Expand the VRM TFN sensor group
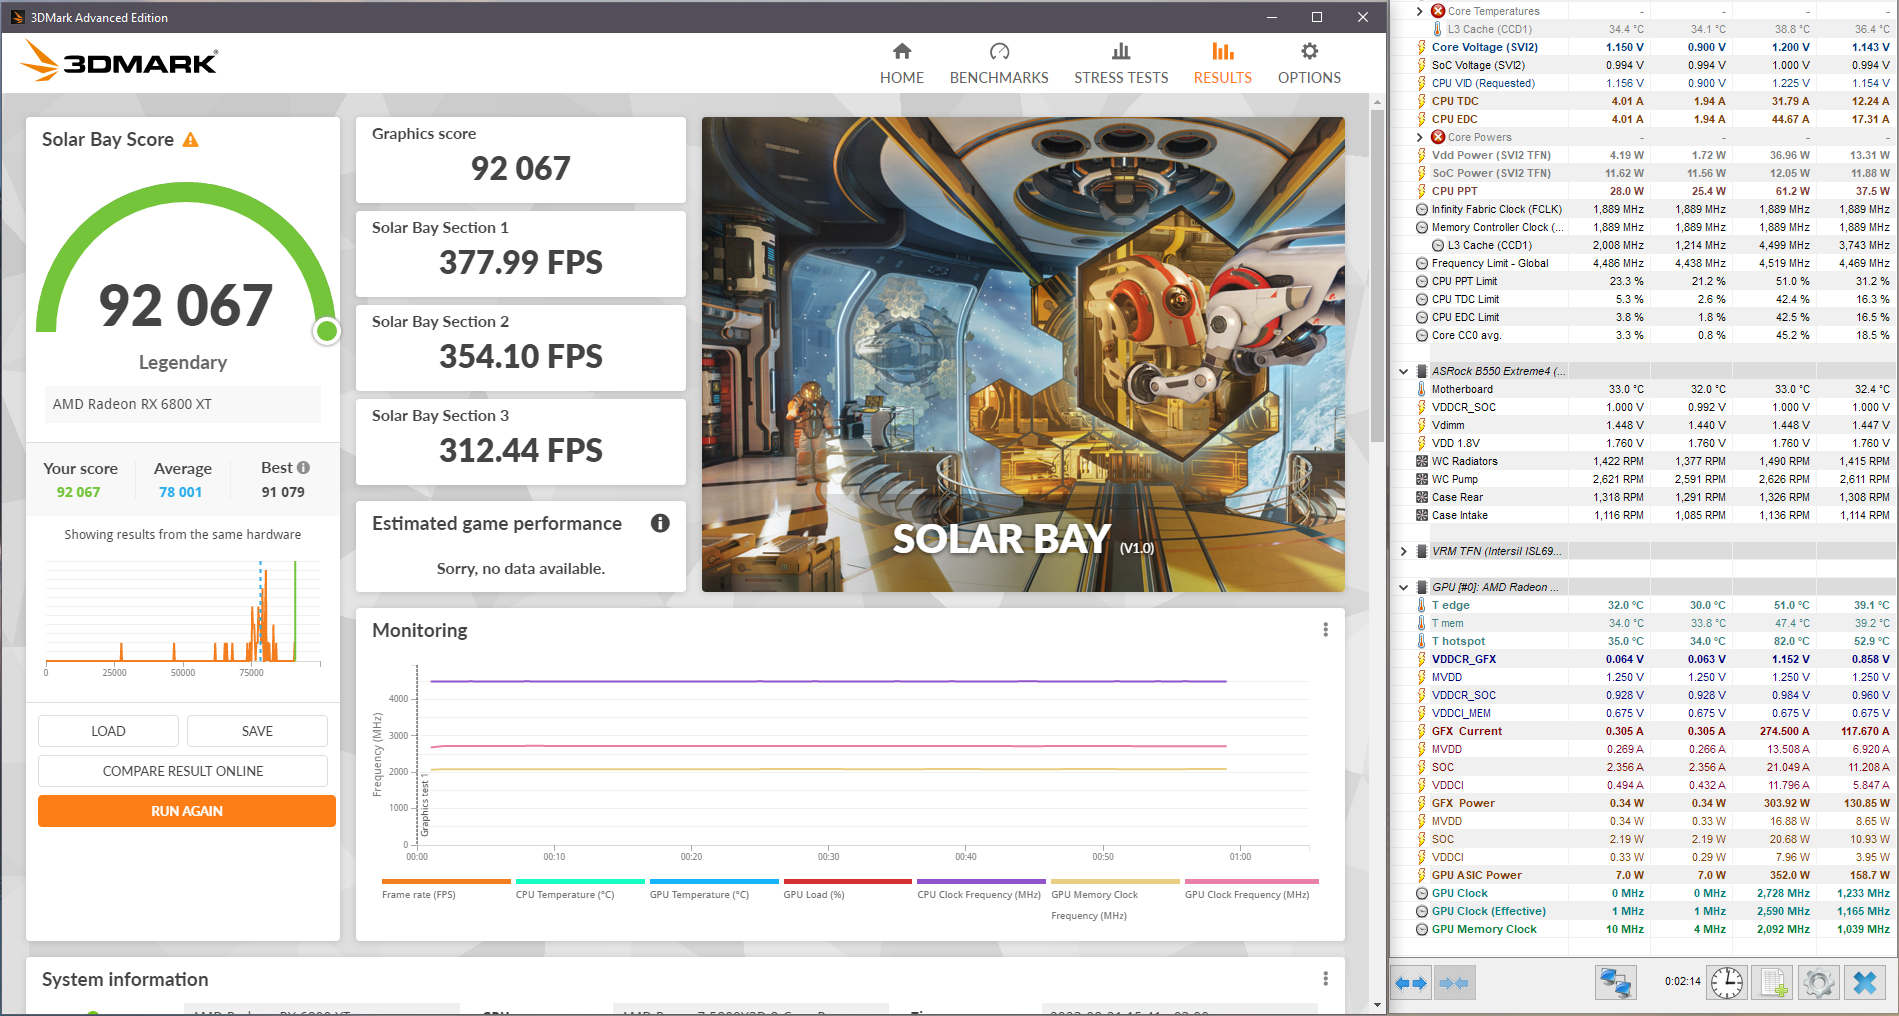Viewport: 1899px width, 1016px height. (1403, 551)
